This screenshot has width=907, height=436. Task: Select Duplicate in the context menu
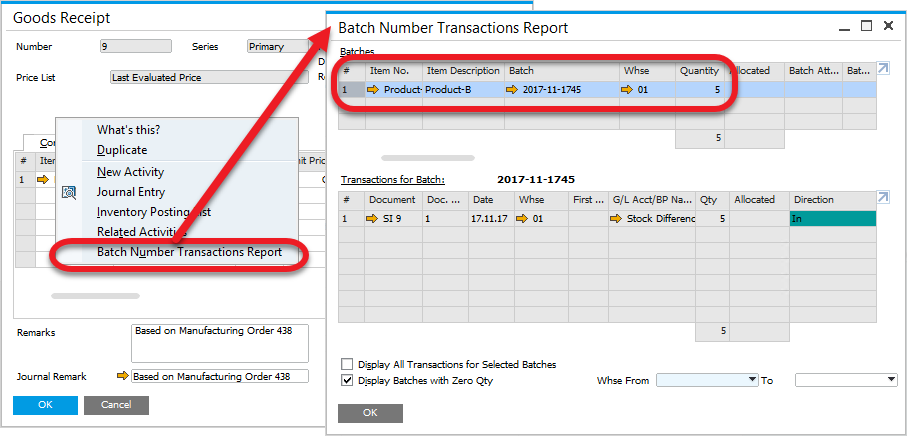[x=122, y=150]
